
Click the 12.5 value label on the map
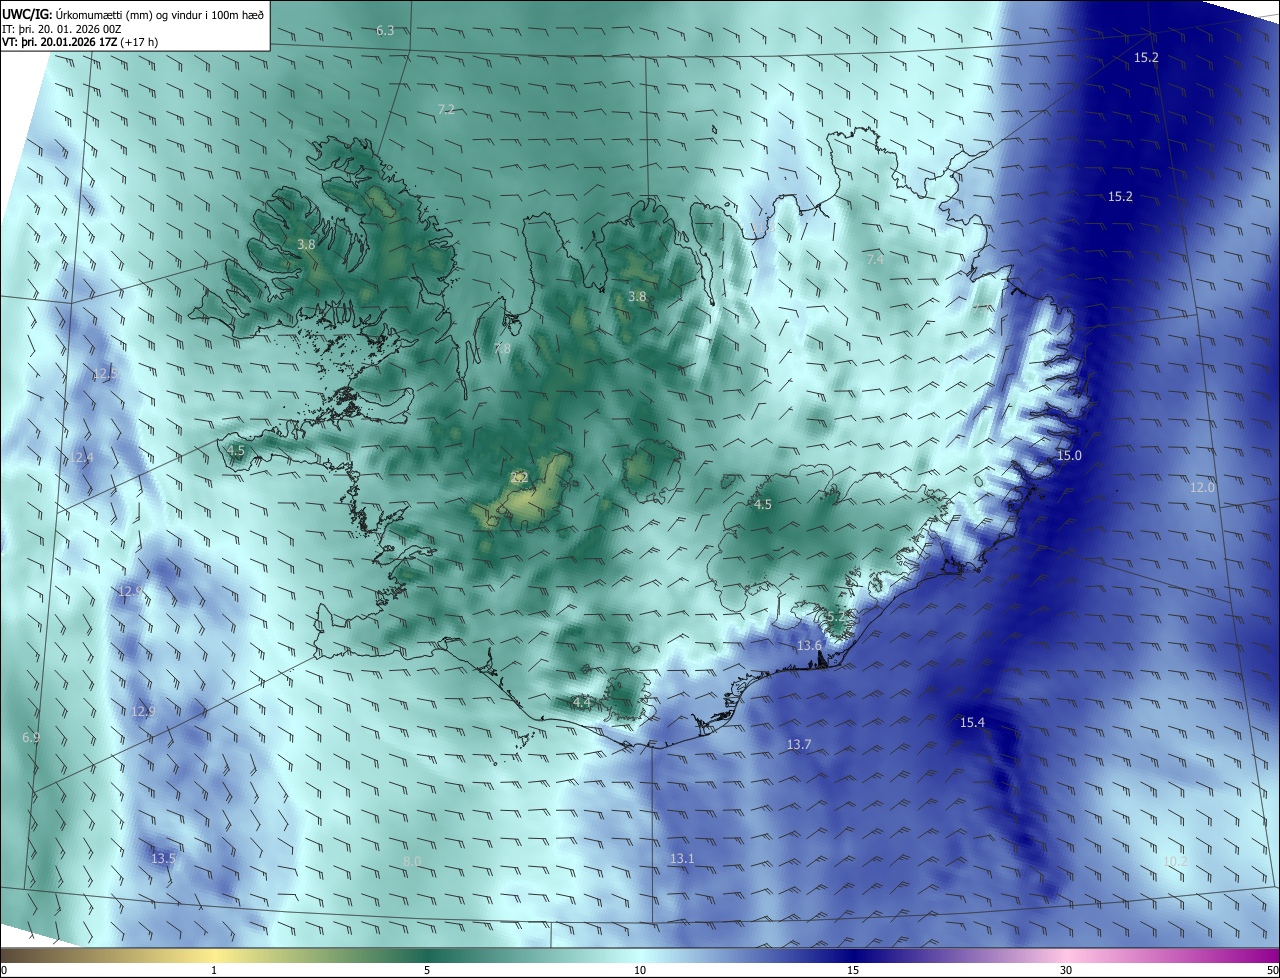point(105,373)
